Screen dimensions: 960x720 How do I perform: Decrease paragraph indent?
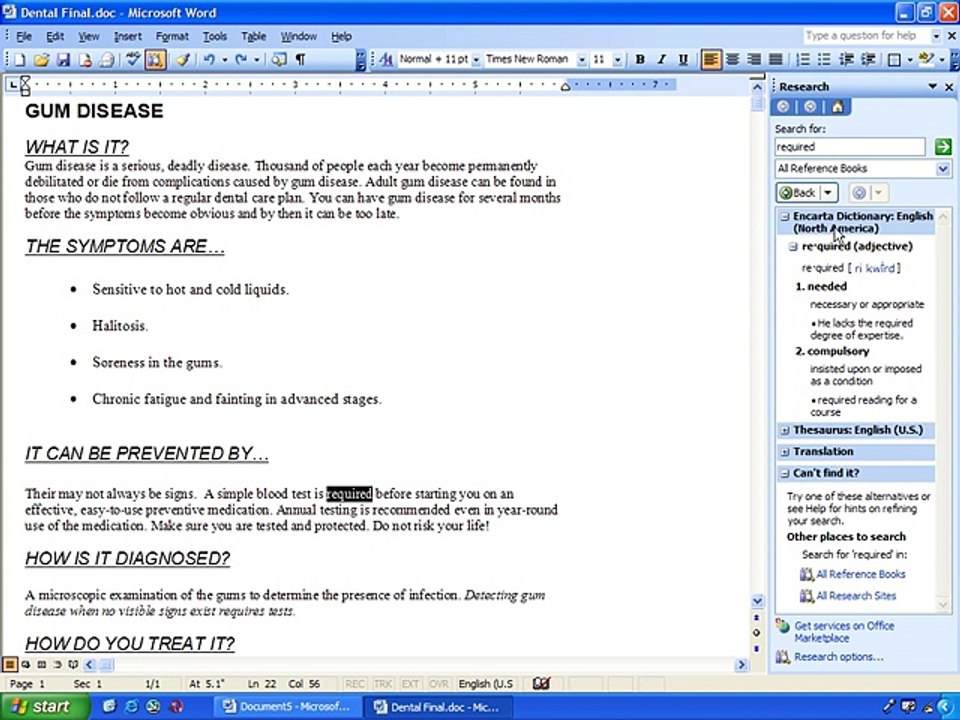click(x=846, y=59)
